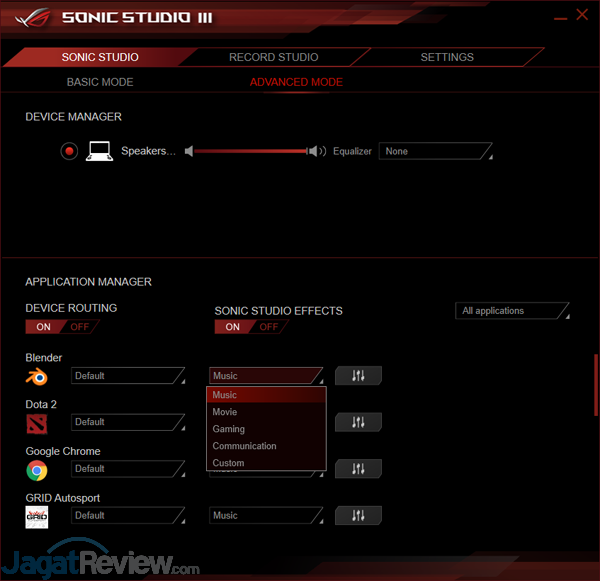Select Advanced Mode

click(296, 82)
